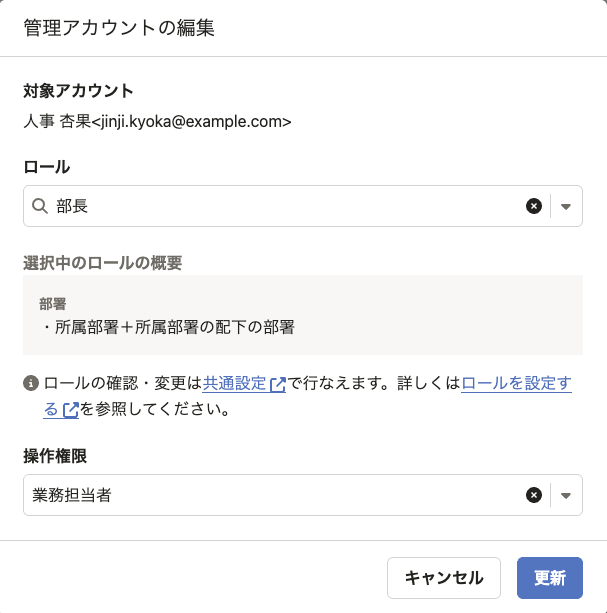This screenshot has height=613, width=607.
Task: Click the 操作権限 field label
Action: click(55, 456)
